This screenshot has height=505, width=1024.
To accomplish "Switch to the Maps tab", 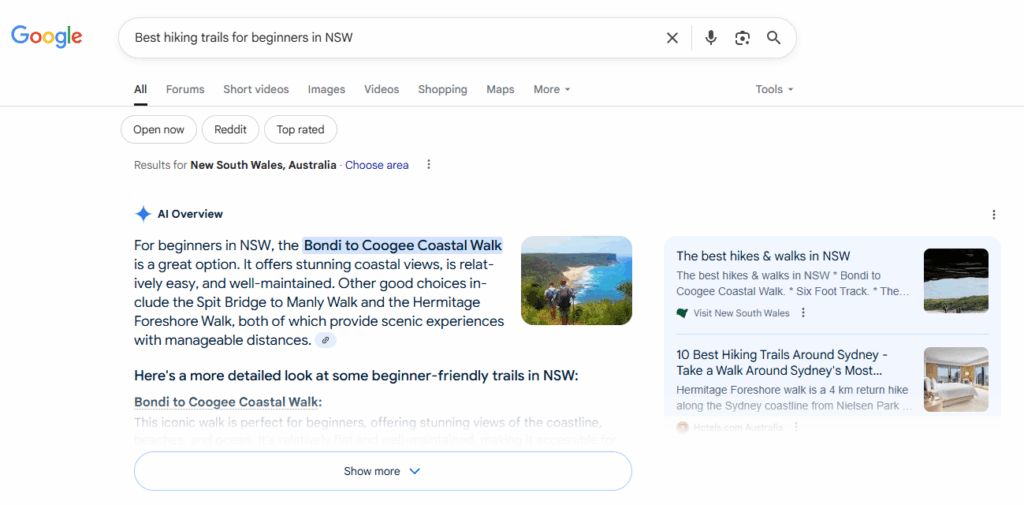I will point(500,90).
